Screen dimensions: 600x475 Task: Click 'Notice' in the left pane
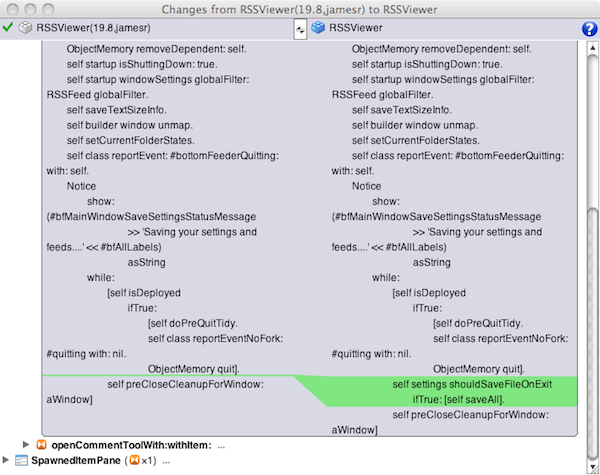(81, 186)
